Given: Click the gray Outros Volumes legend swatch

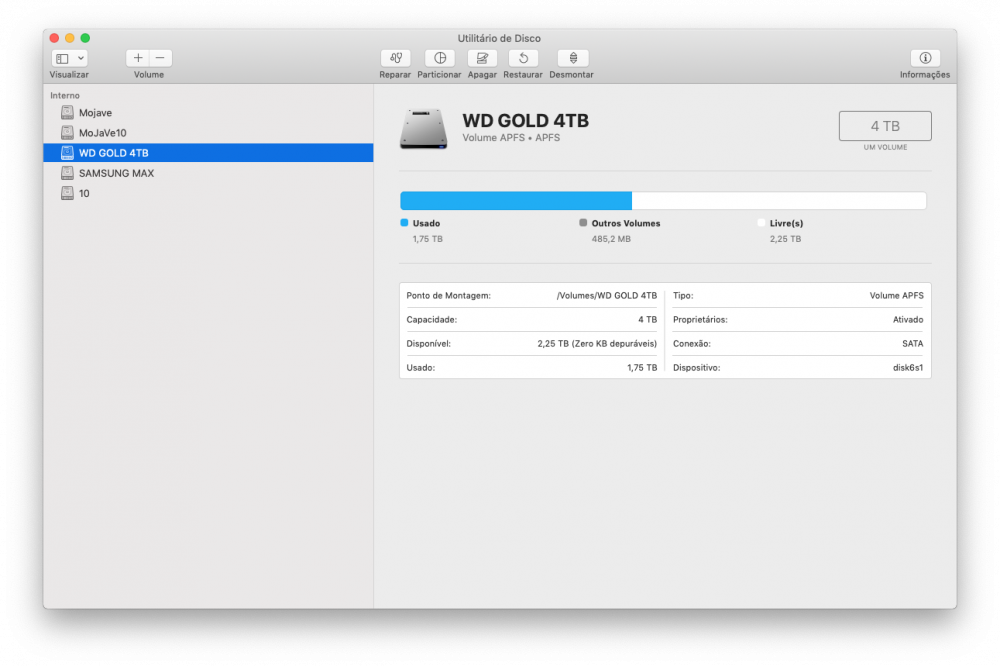Looking at the screenshot, I should click(583, 223).
